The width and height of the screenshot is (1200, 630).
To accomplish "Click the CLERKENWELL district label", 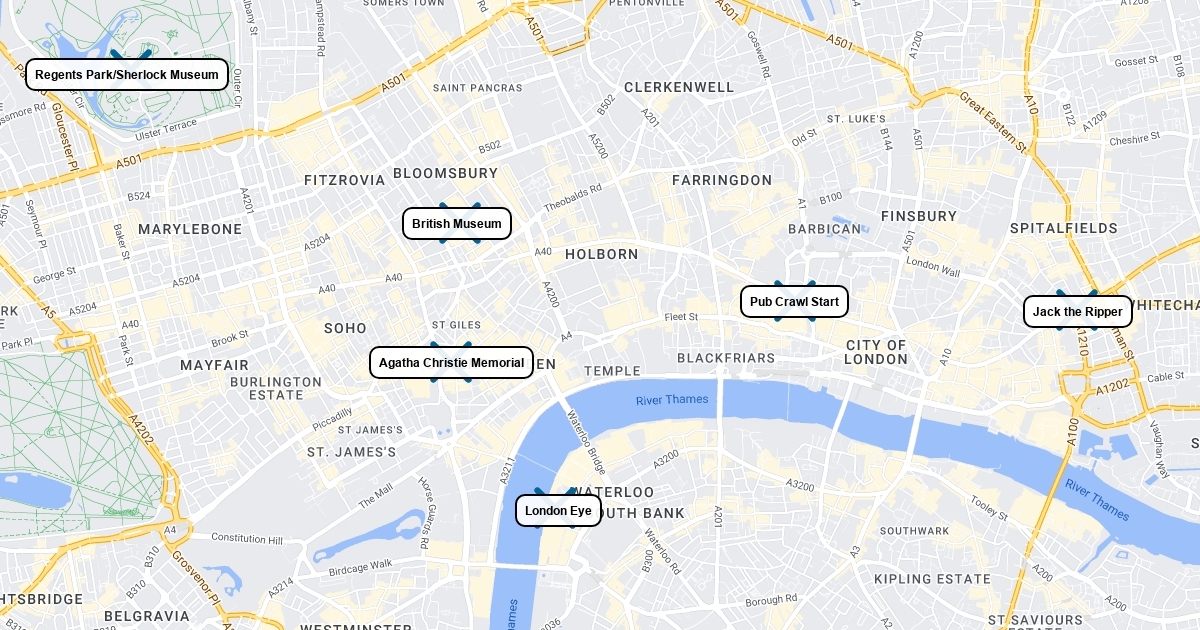I will [x=679, y=87].
